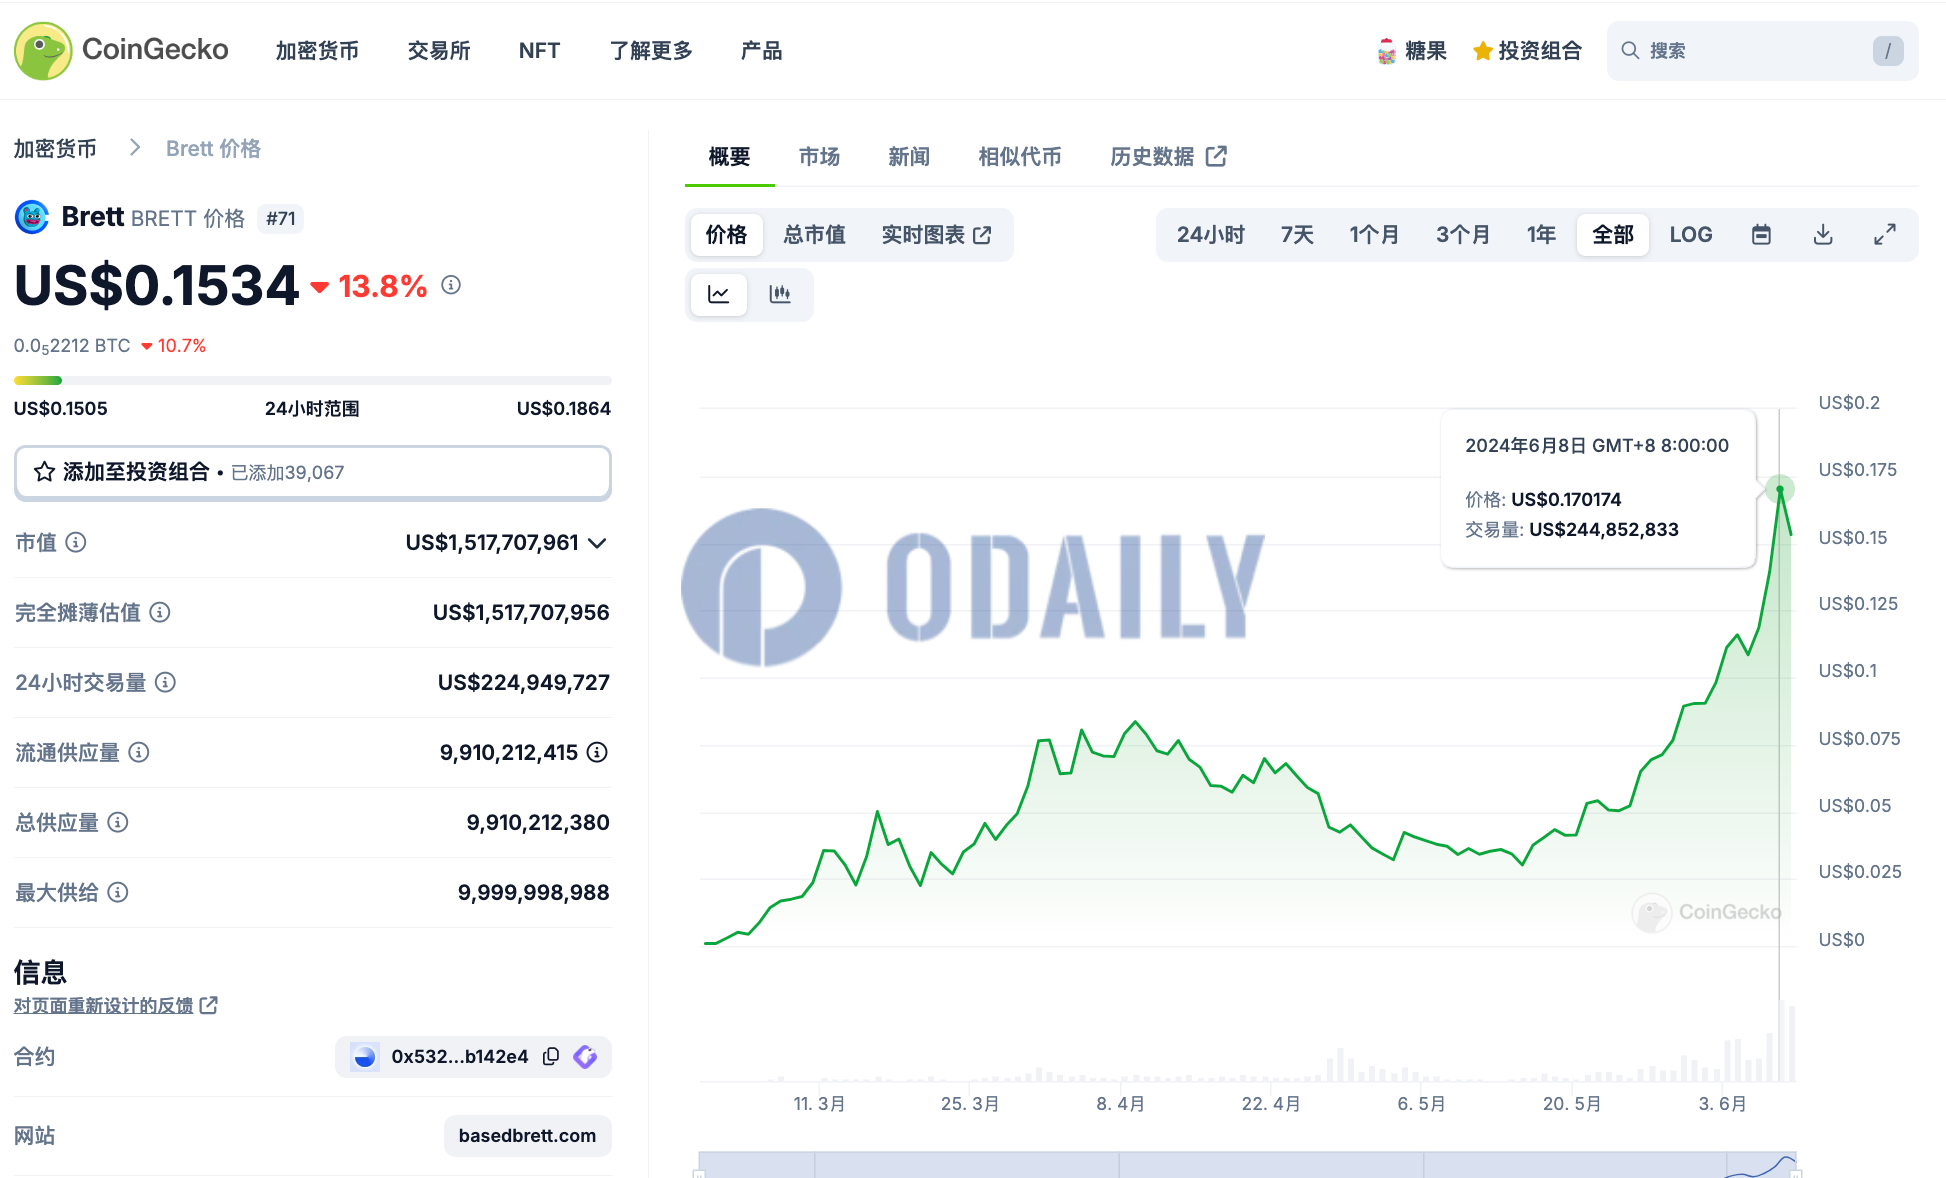Viewport: 1946px width, 1178px height.
Task: Select 7天 time range
Action: click(x=1297, y=235)
